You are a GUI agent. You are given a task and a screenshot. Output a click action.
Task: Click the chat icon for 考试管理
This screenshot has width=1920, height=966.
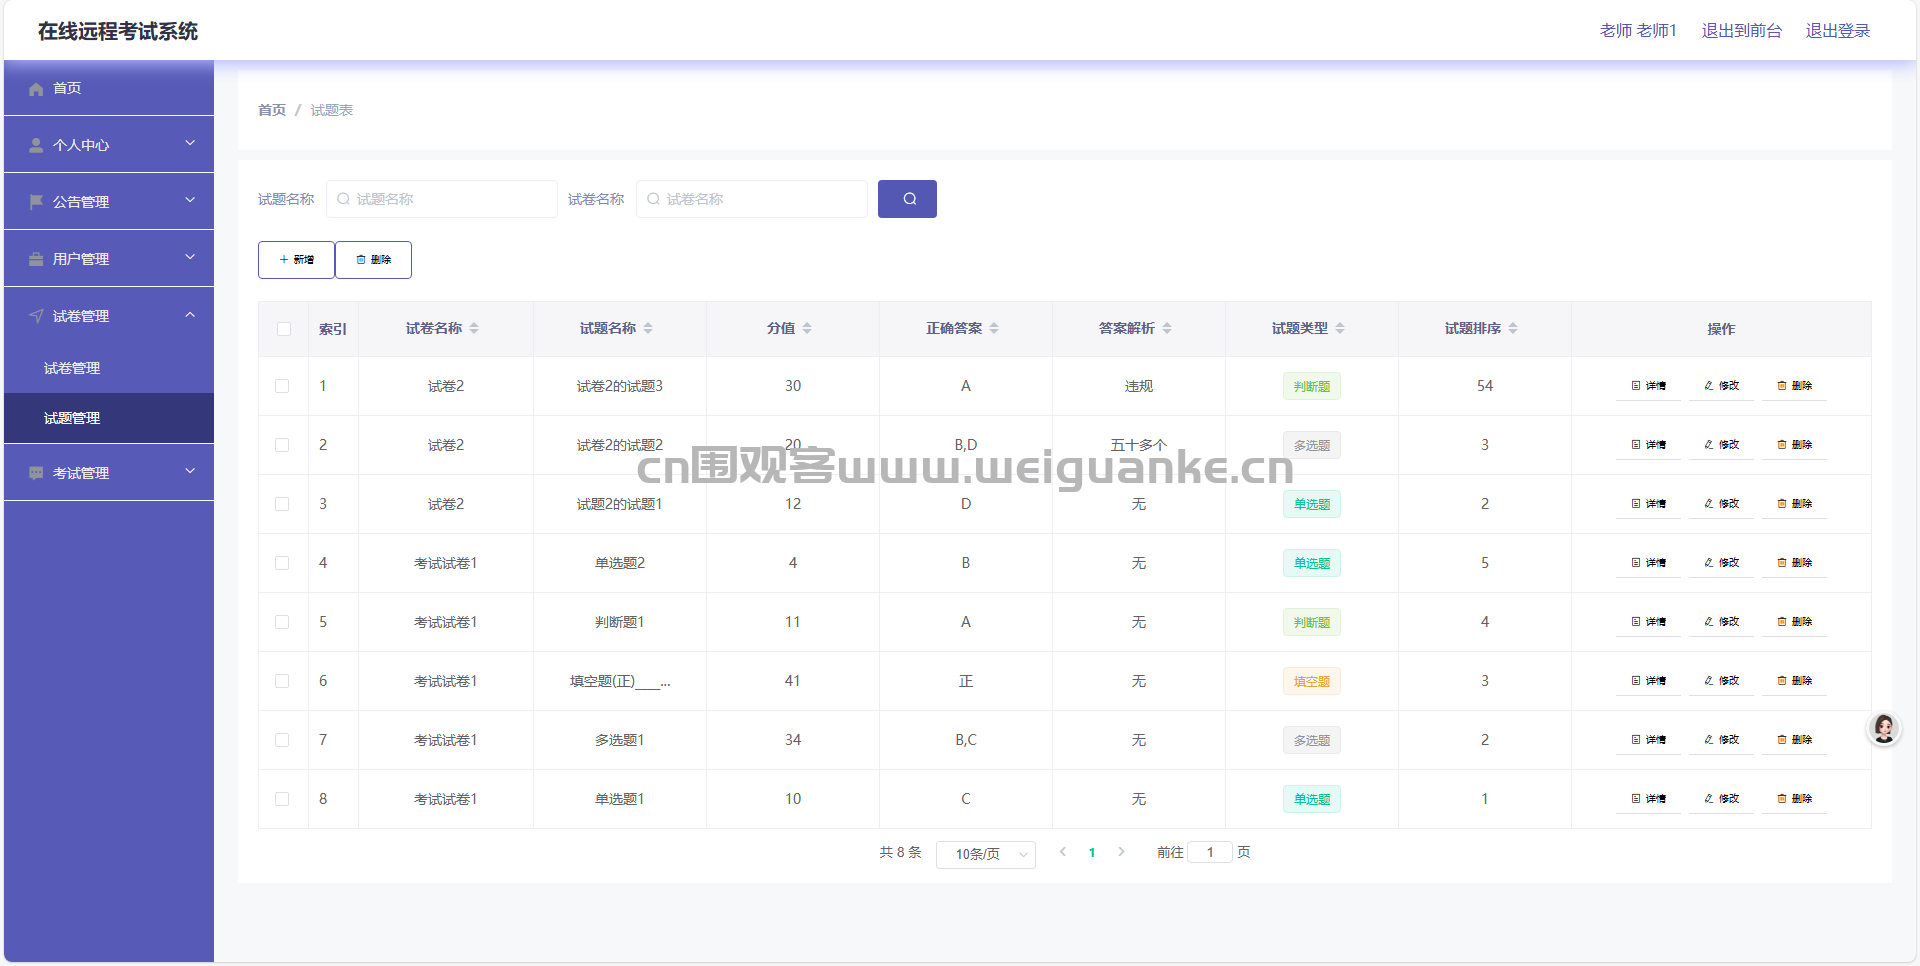[x=36, y=474]
